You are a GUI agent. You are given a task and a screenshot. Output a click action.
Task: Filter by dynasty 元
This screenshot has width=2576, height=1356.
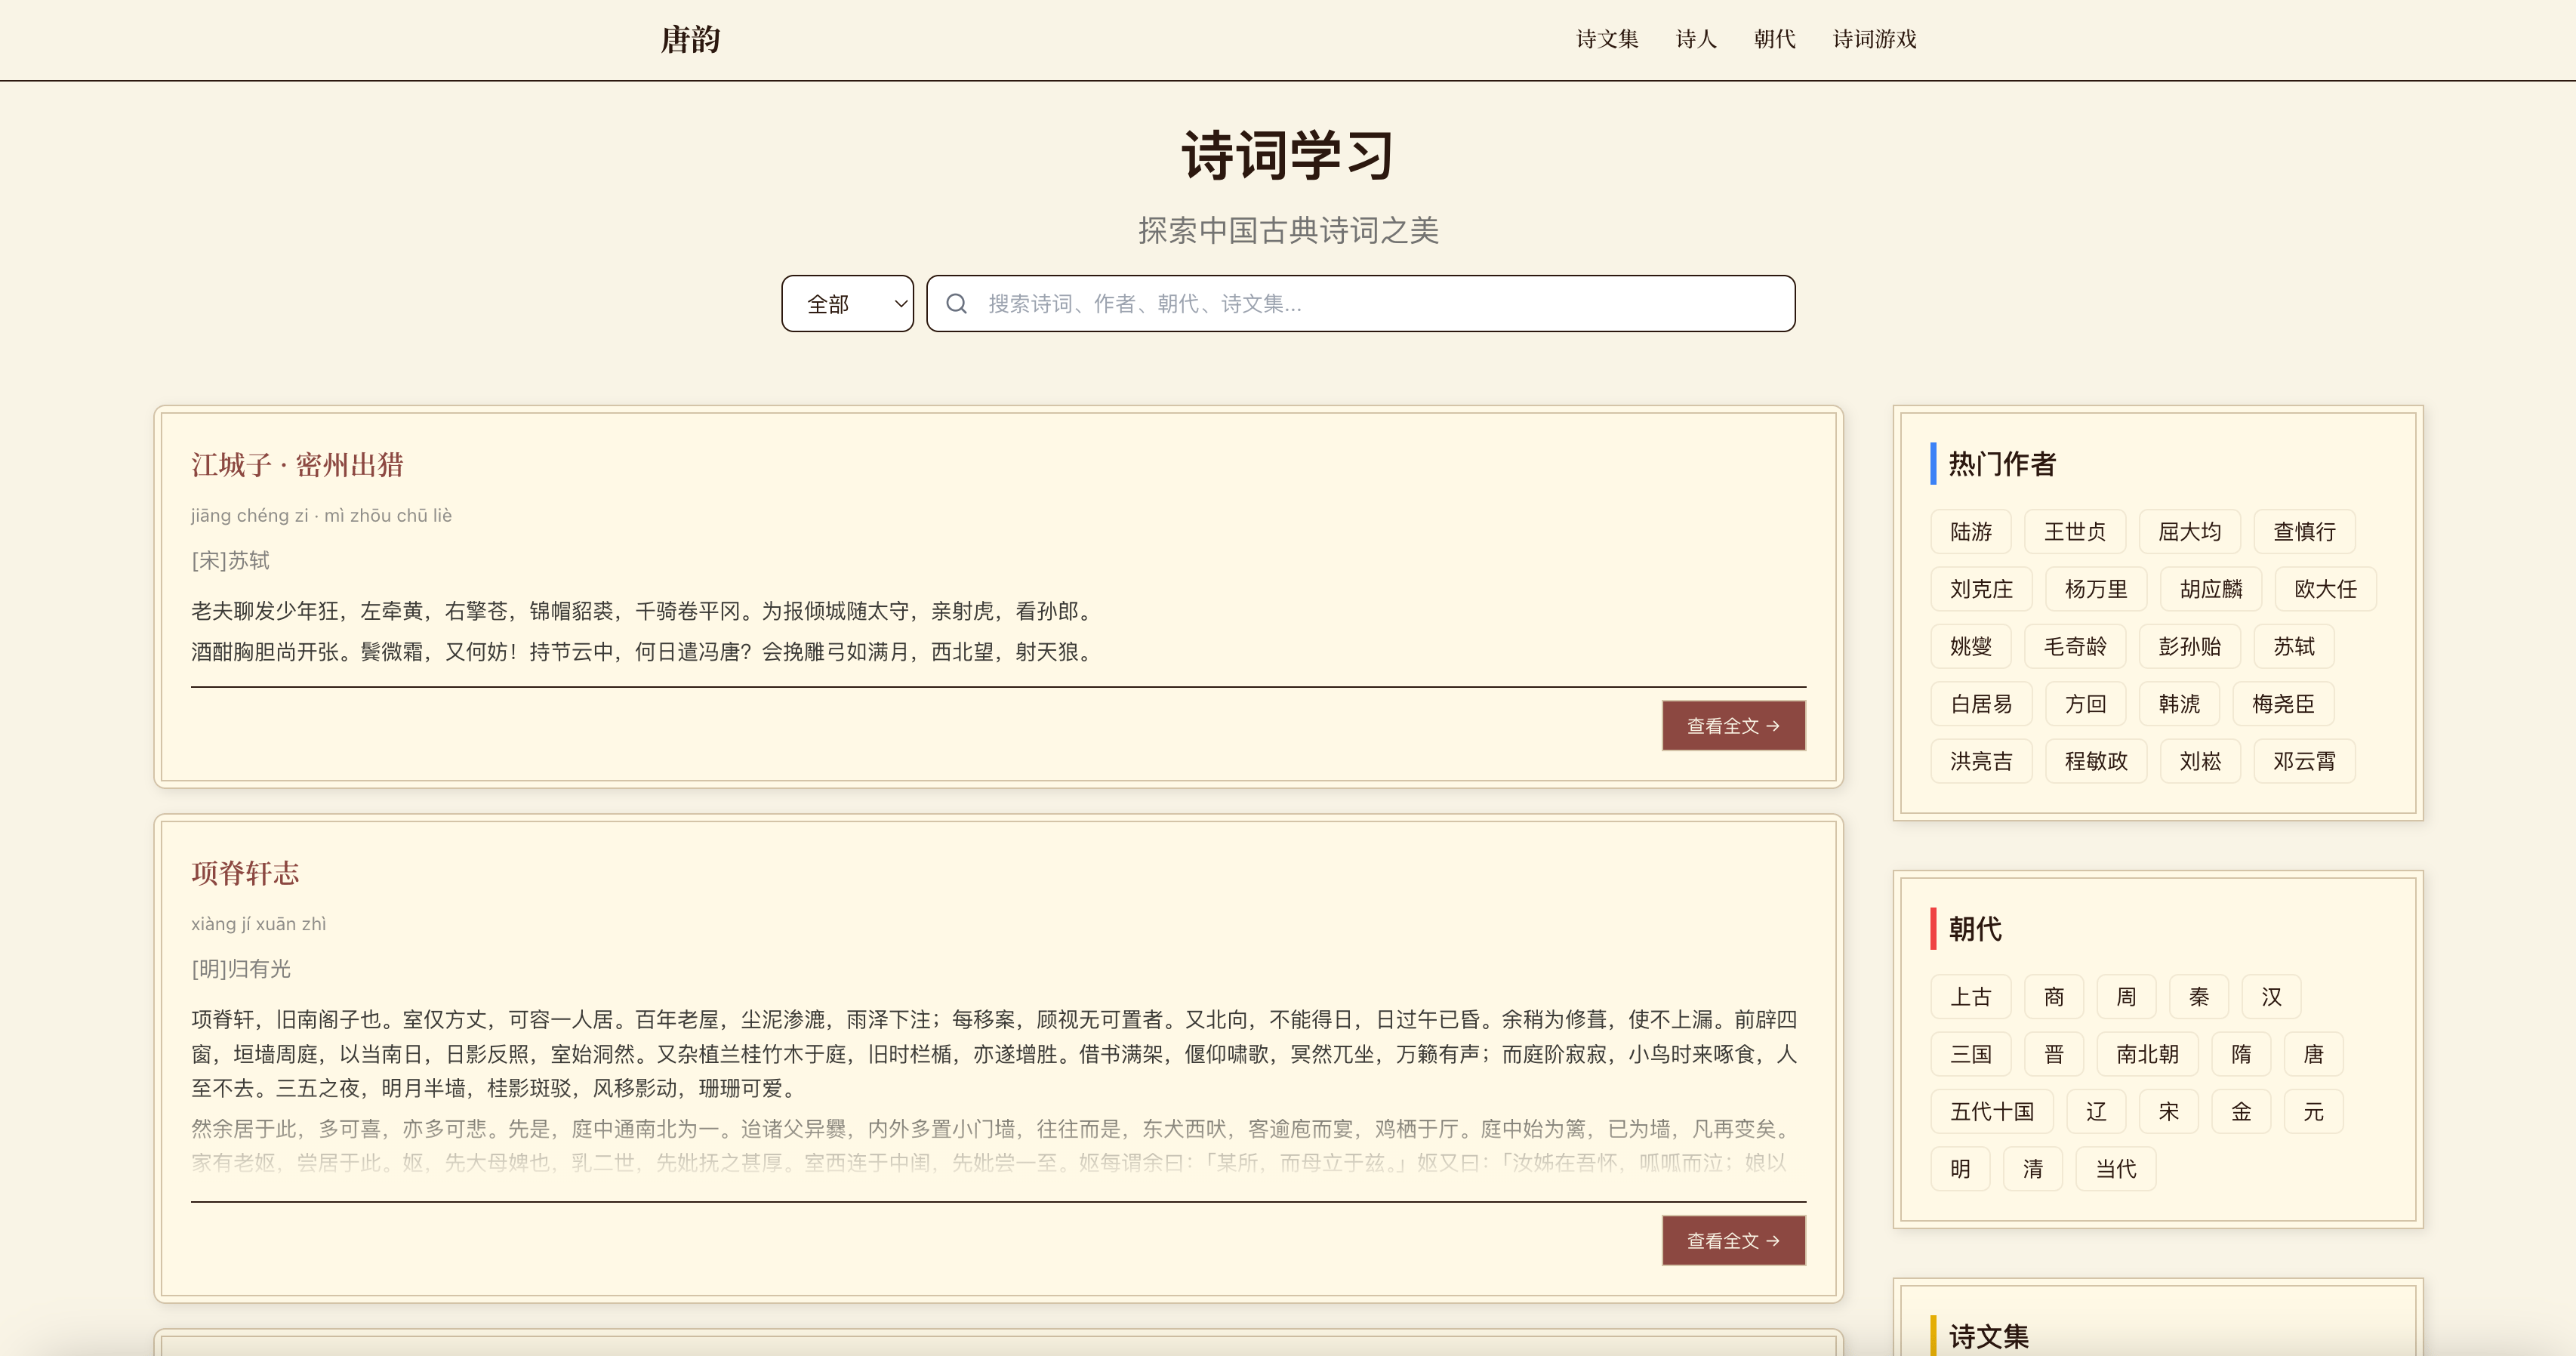pos(2314,1112)
